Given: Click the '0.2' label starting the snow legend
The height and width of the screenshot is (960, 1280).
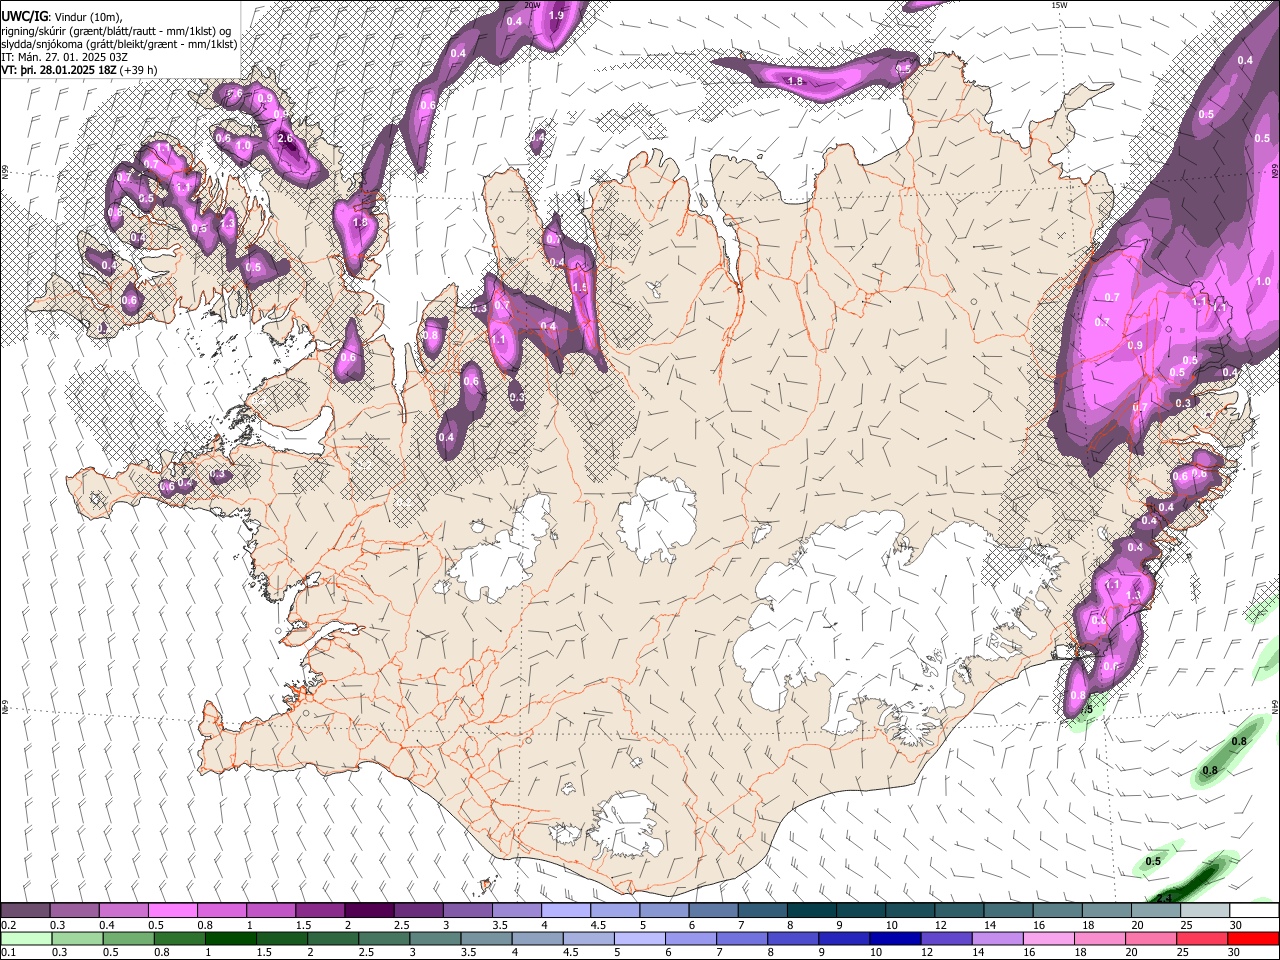Looking at the screenshot, I should coord(9,925).
